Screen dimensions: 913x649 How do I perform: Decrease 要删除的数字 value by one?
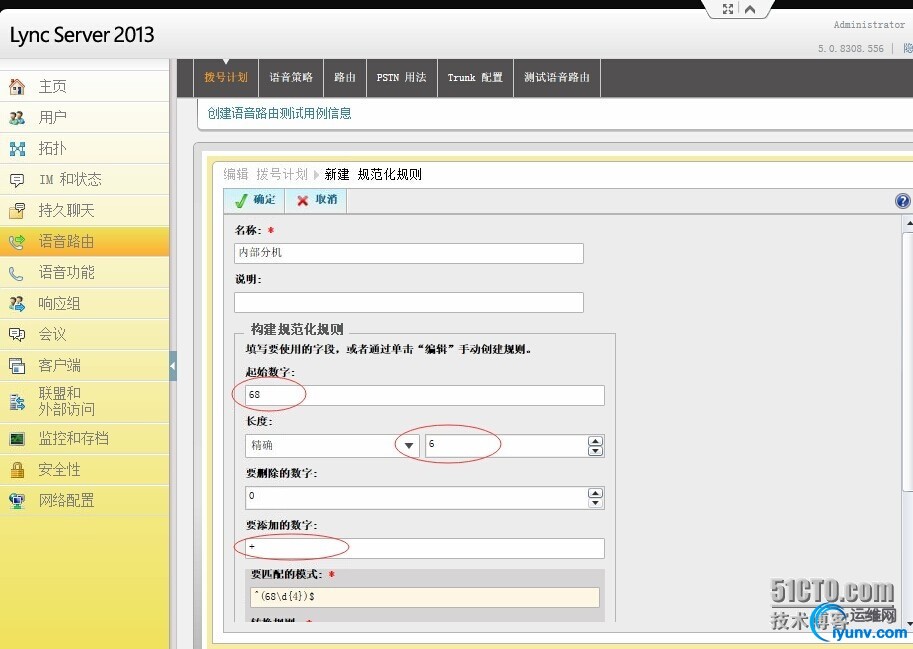[x=595, y=503]
